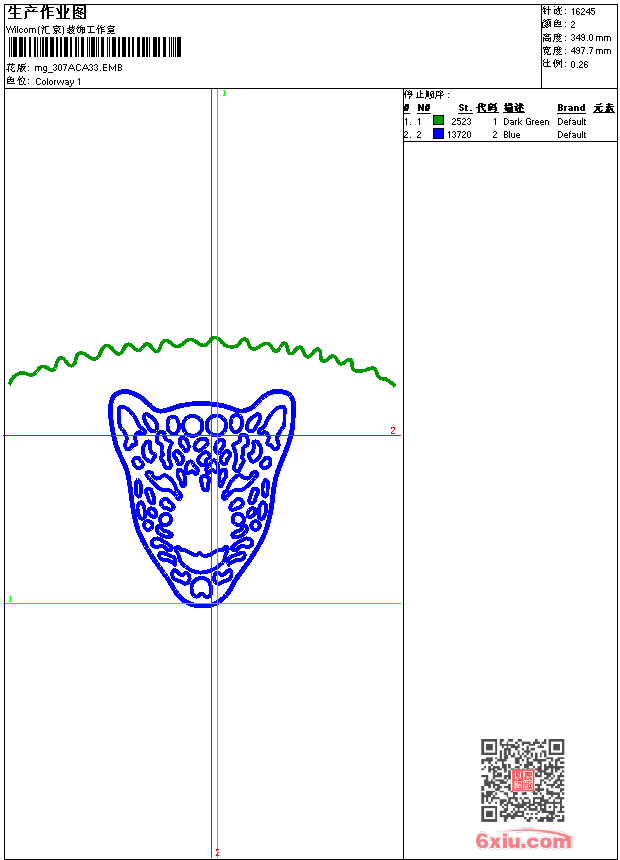Click the QR code image

click(522, 780)
